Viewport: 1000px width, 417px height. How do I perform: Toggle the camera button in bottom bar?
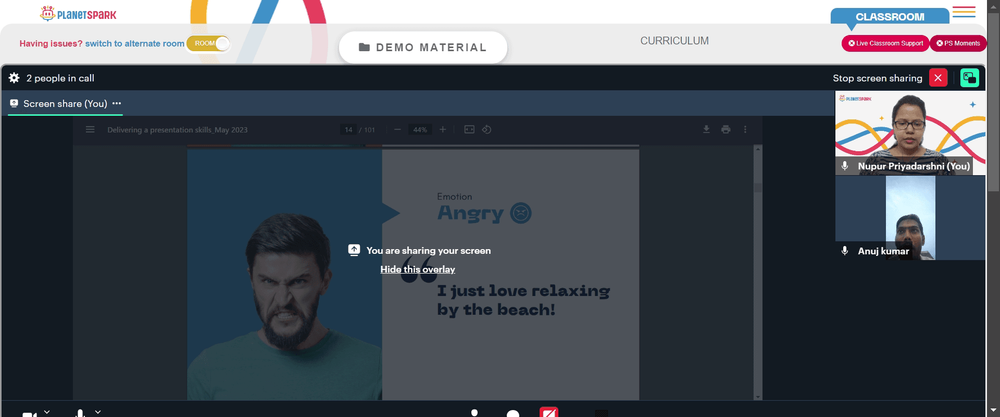click(29, 414)
